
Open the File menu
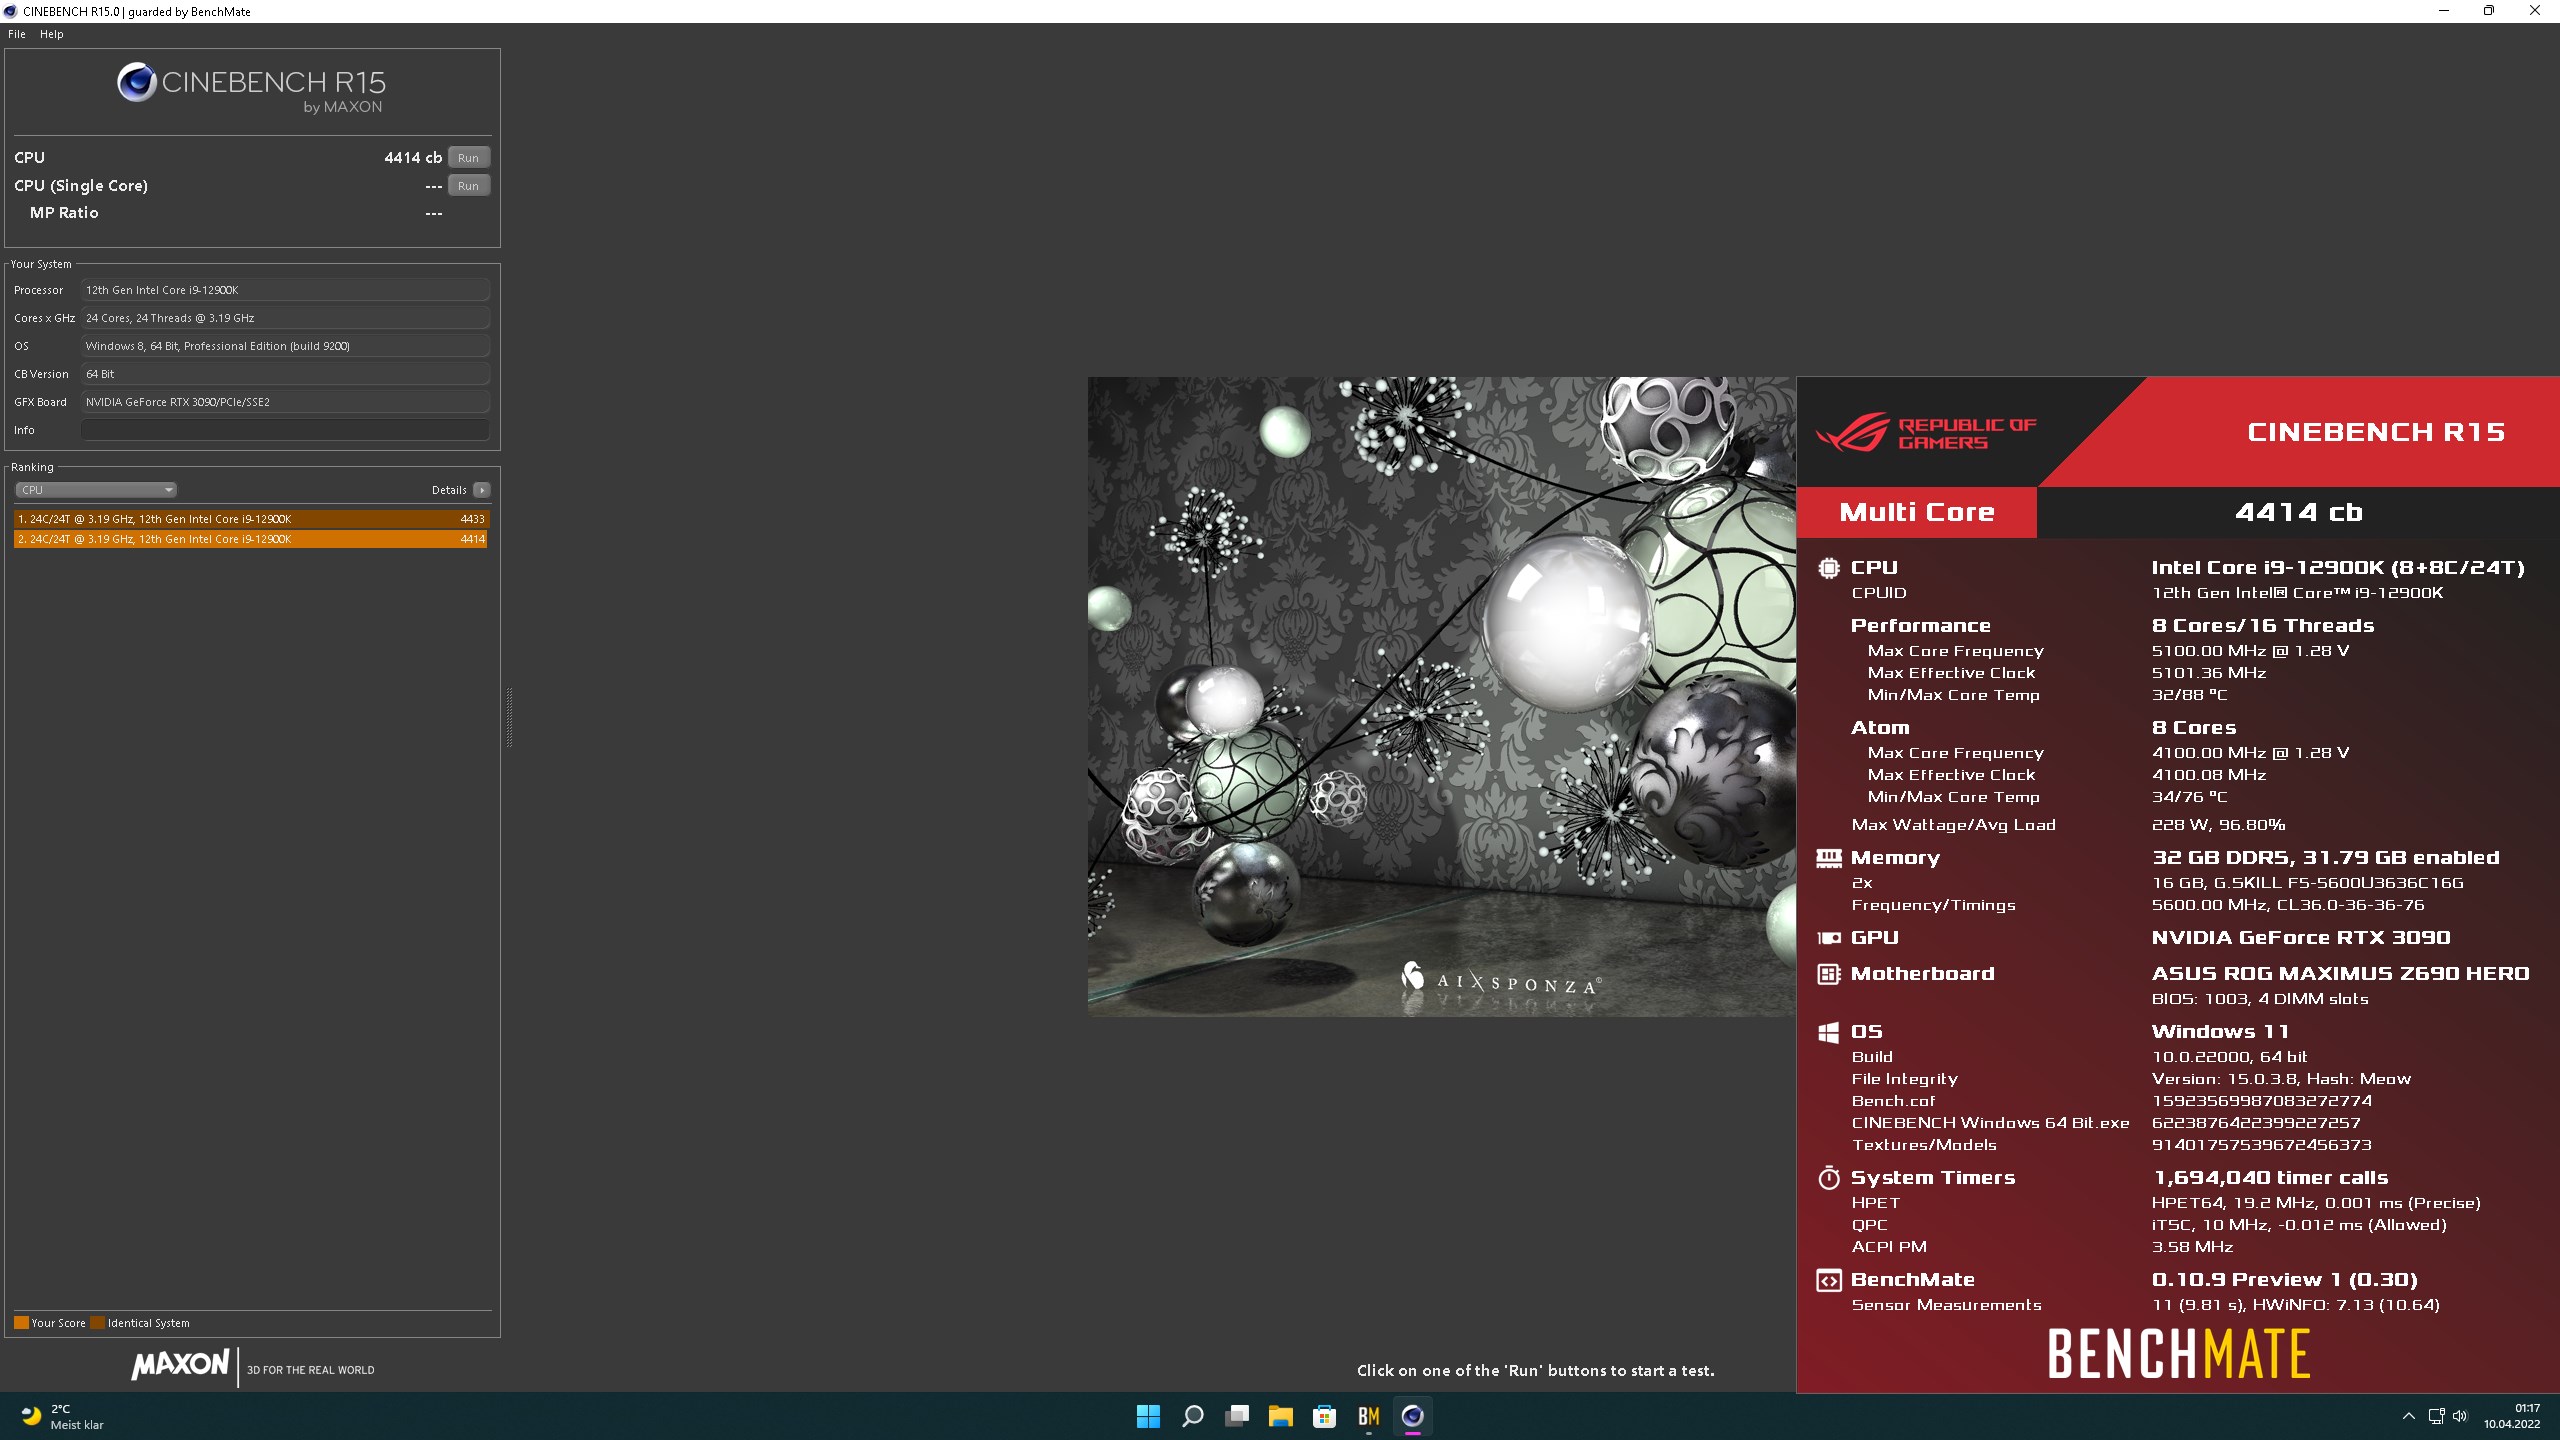17,34
